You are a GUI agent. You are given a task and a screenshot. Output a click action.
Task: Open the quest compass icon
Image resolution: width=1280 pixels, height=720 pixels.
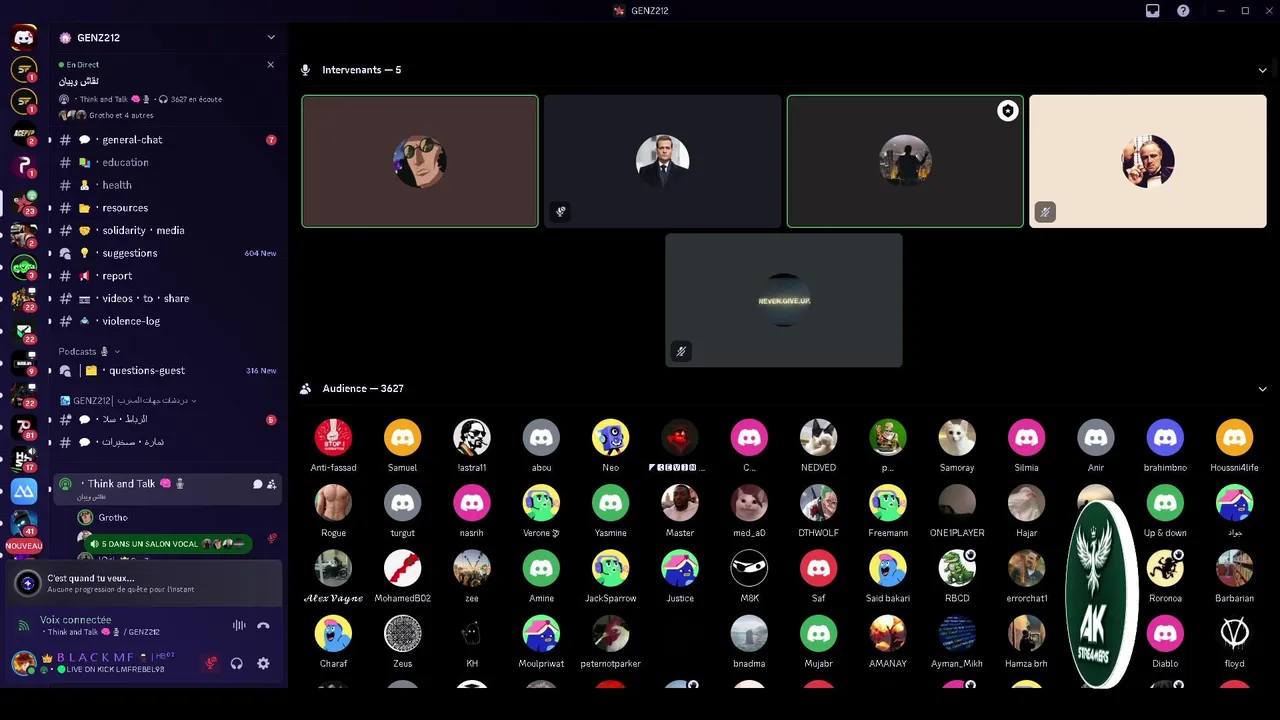(x=28, y=583)
